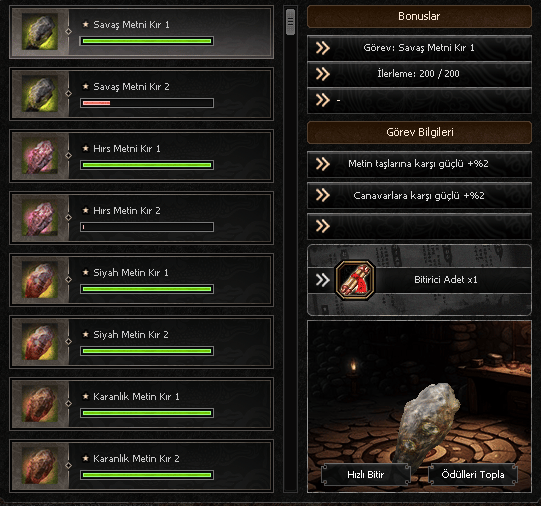This screenshot has width=541, height=506.
Task: Click the Siyah Metin Kır 2 stone icon
Action: click(40, 341)
